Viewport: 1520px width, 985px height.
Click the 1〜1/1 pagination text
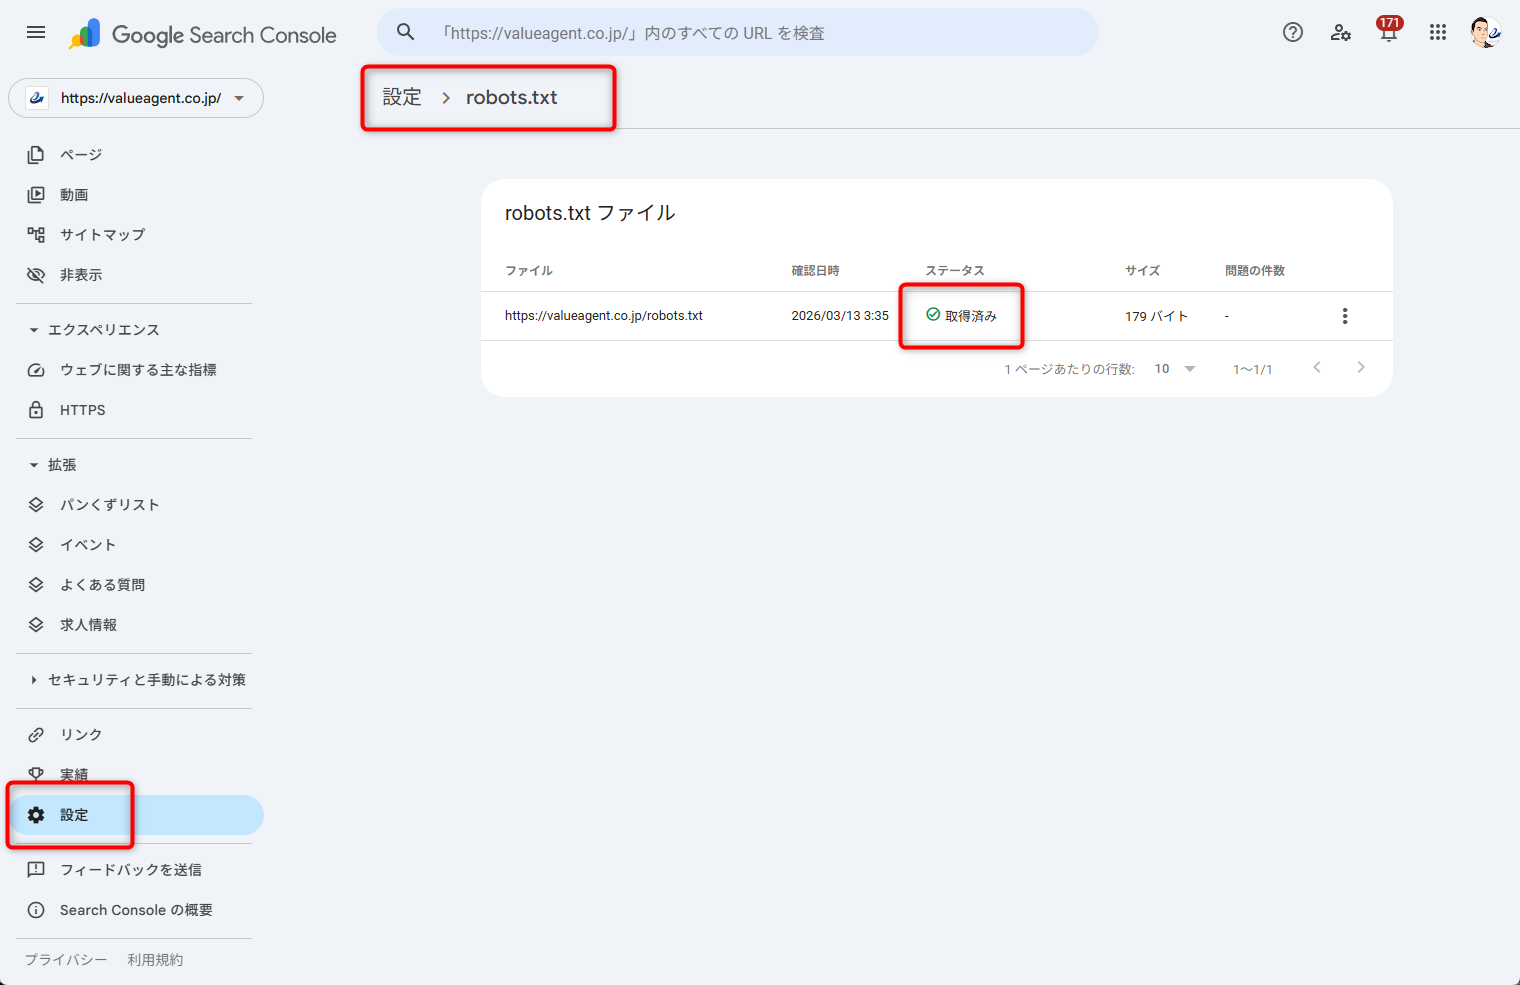click(x=1252, y=369)
